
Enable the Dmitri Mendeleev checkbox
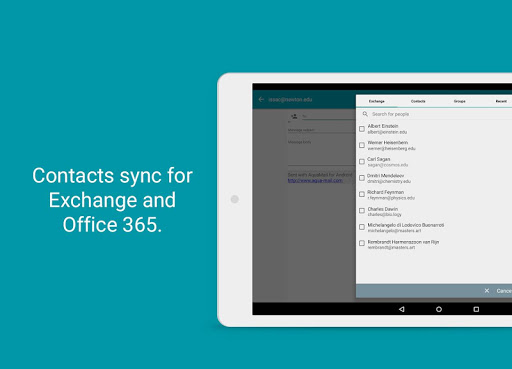(x=362, y=178)
